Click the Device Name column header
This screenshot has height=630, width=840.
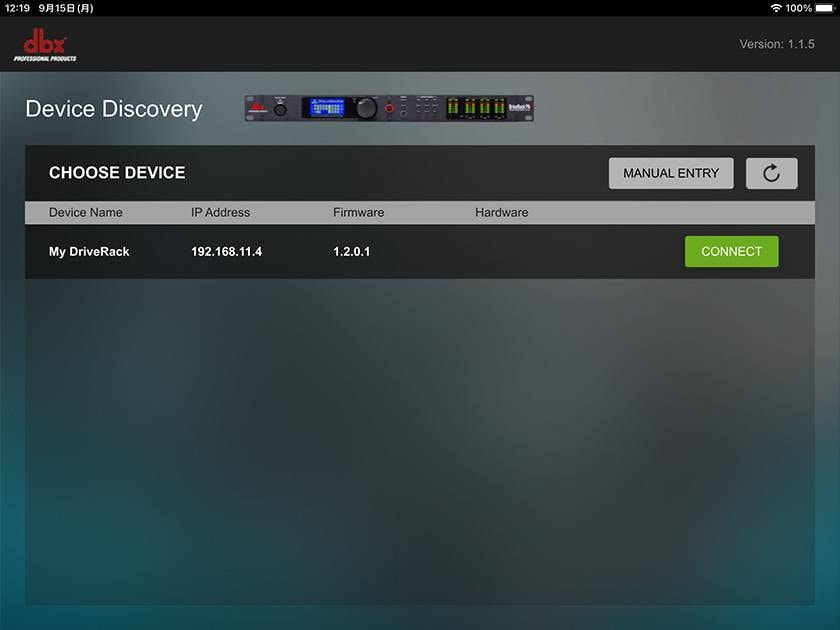[86, 212]
